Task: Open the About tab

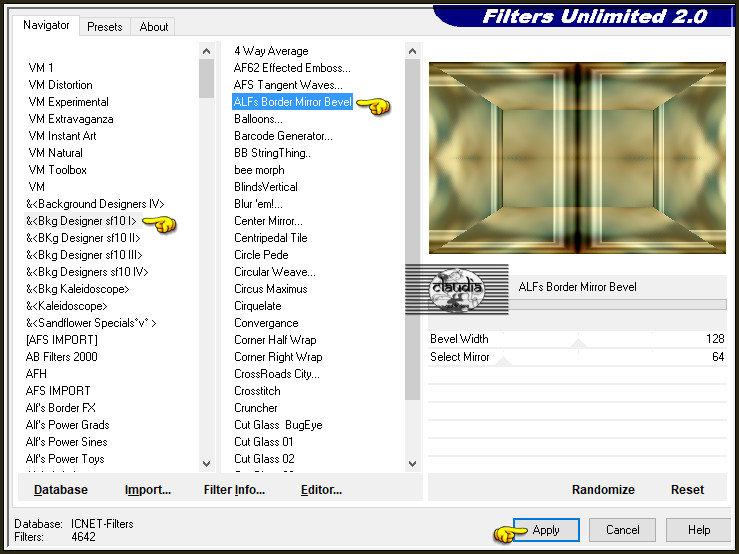Action: tap(154, 27)
